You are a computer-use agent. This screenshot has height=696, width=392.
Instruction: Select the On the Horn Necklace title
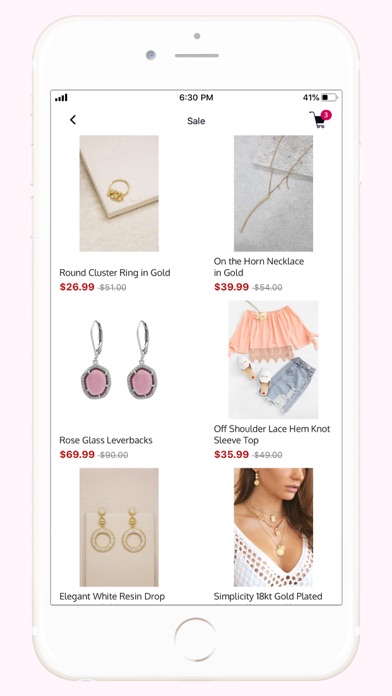(258, 267)
